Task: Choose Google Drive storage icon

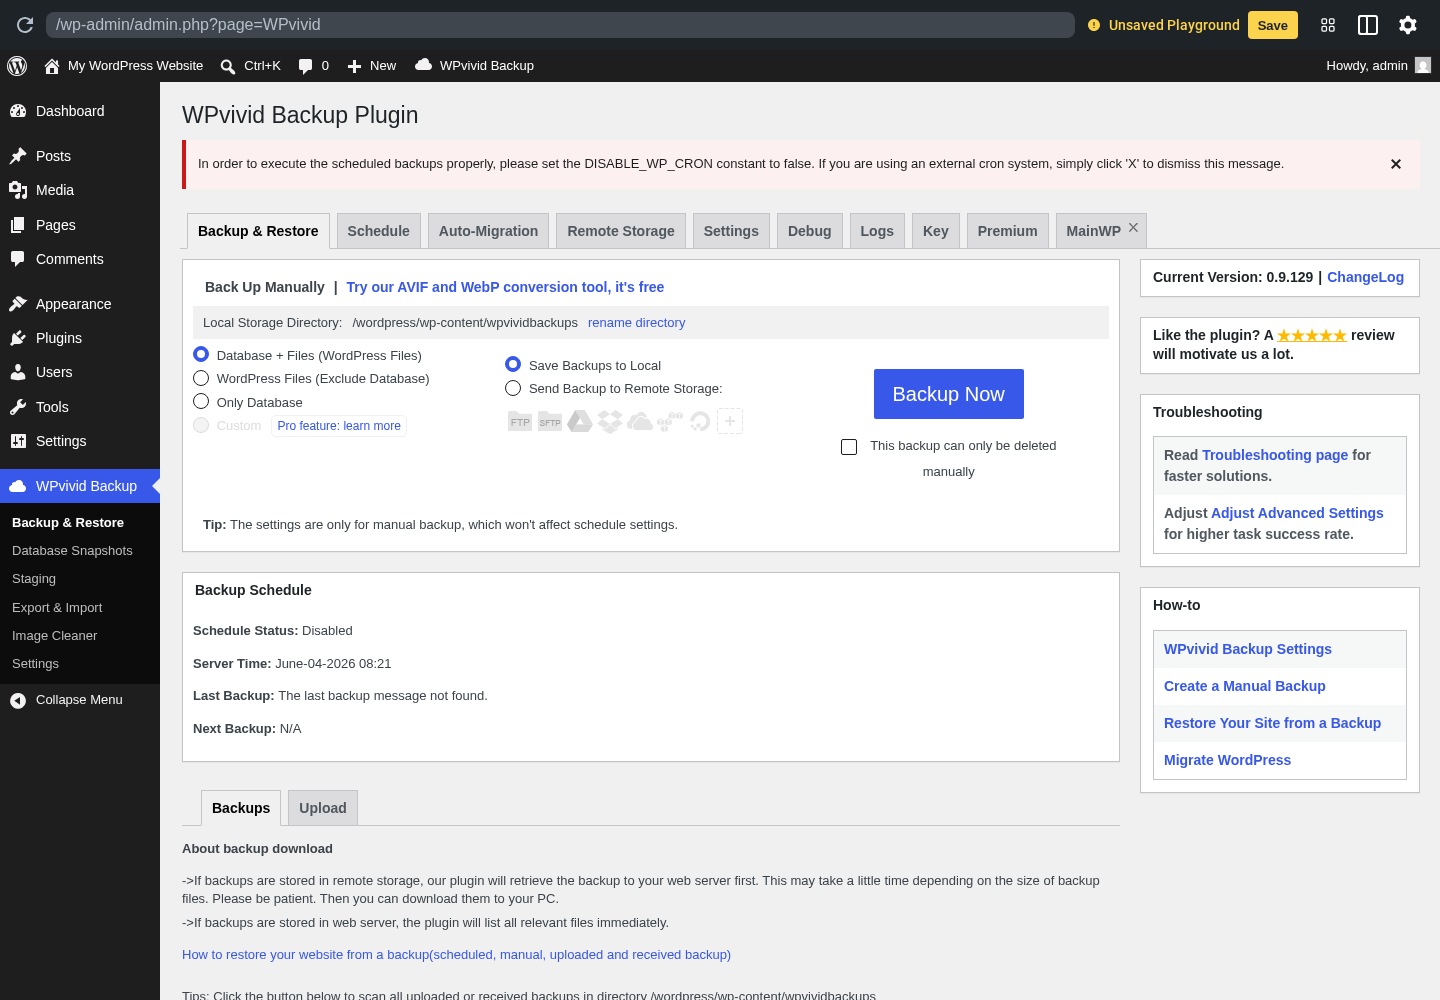Action: (580, 422)
